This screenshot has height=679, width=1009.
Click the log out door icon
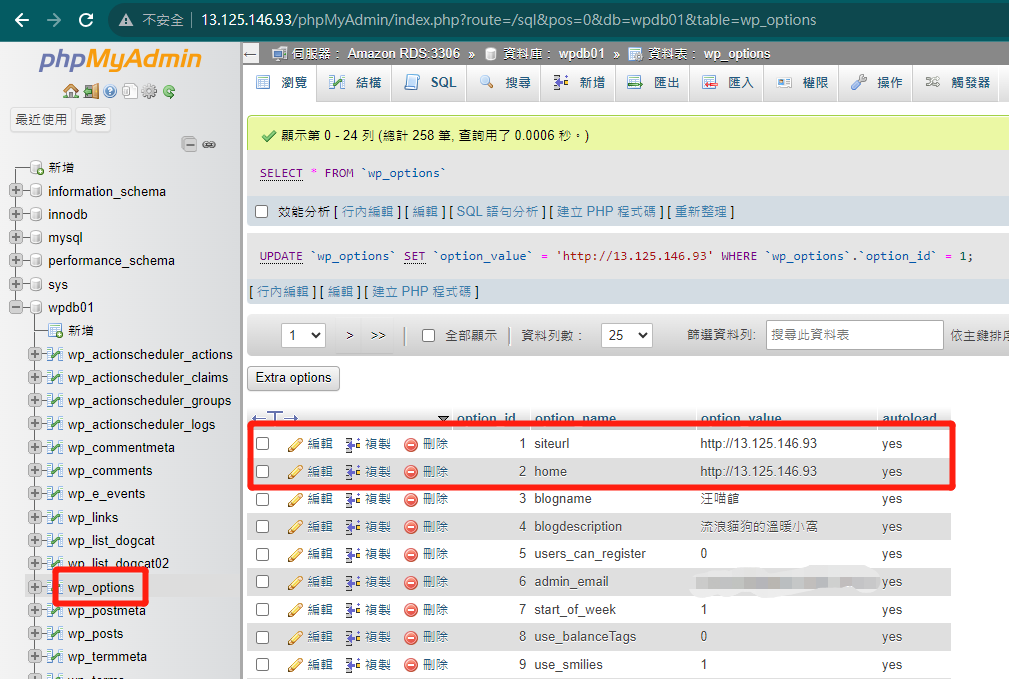point(91,91)
